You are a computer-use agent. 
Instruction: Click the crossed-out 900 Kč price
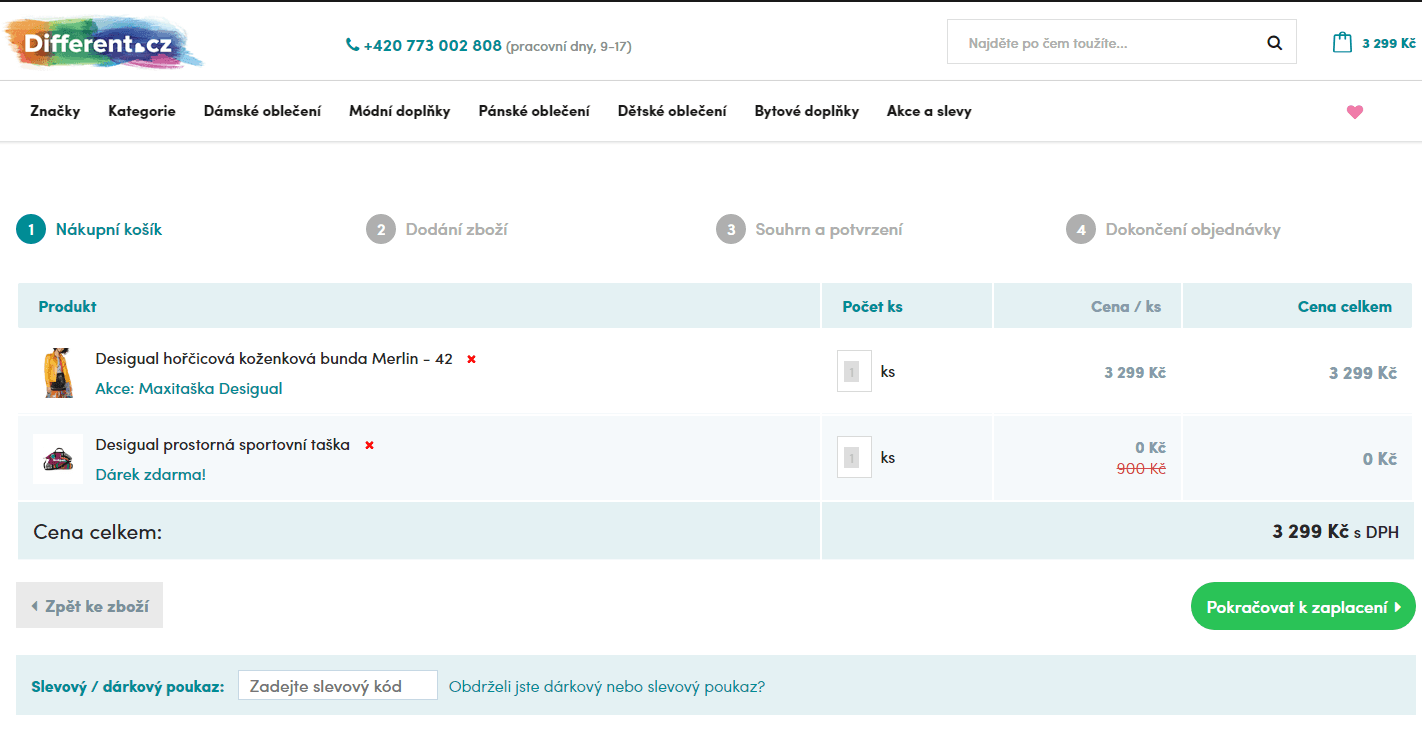click(x=1141, y=468)
